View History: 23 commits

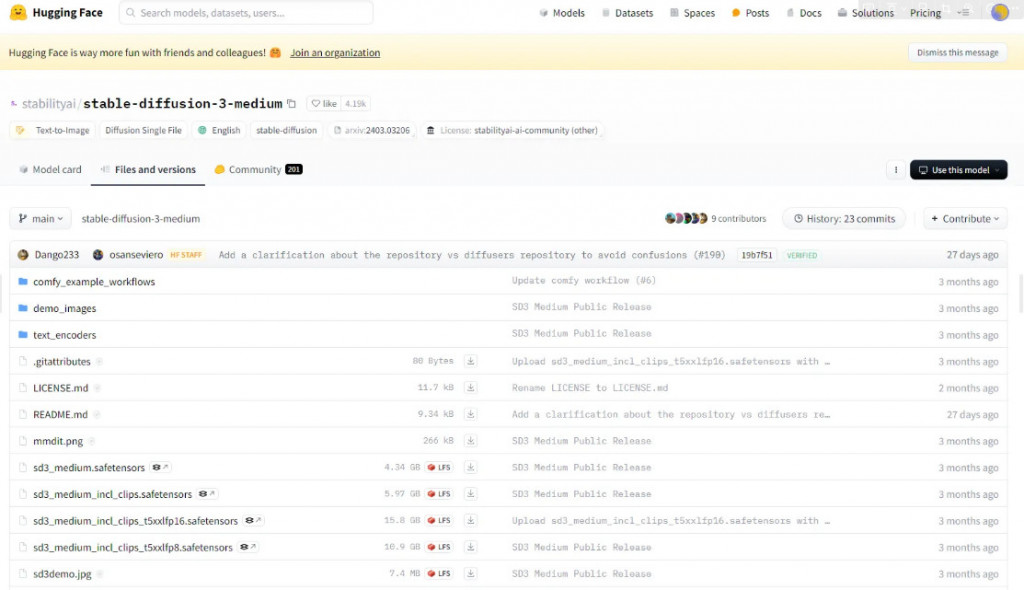(x=844, y=218)
